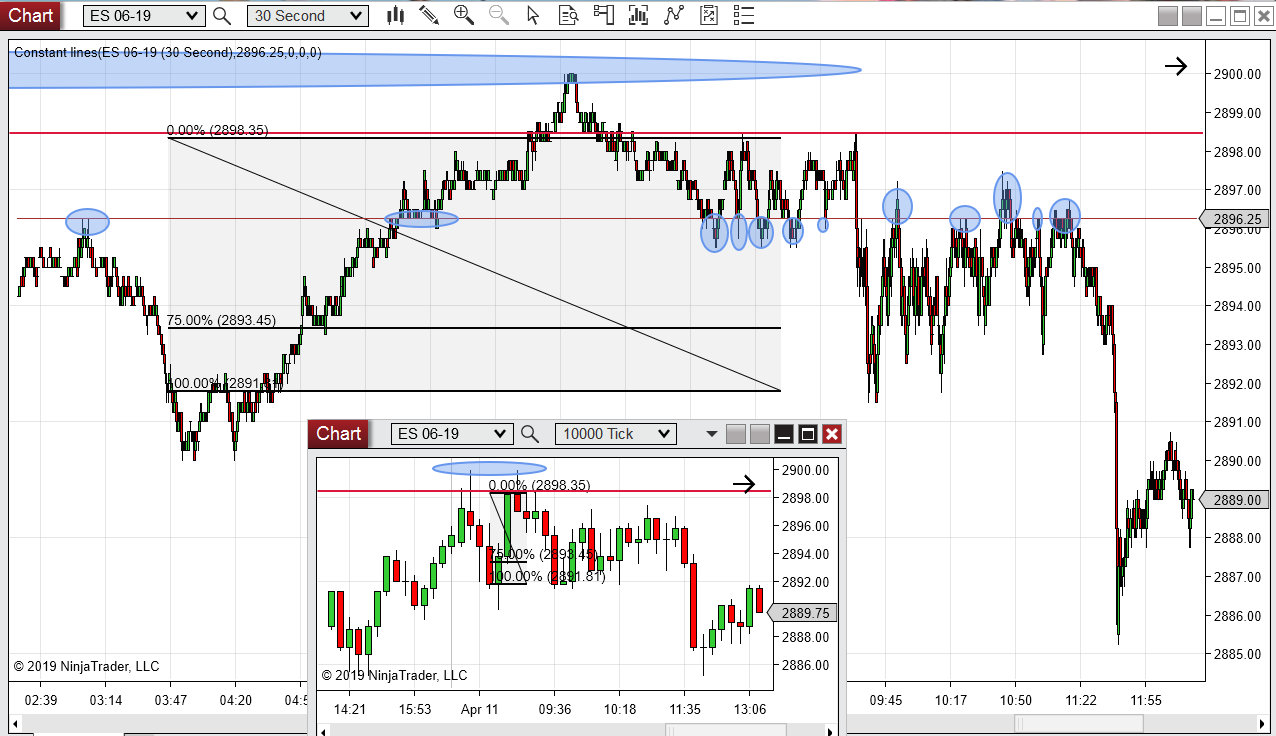Maximize the small 10000 Tick chart window
1276x736 pixels.
[x=808, y=434]
